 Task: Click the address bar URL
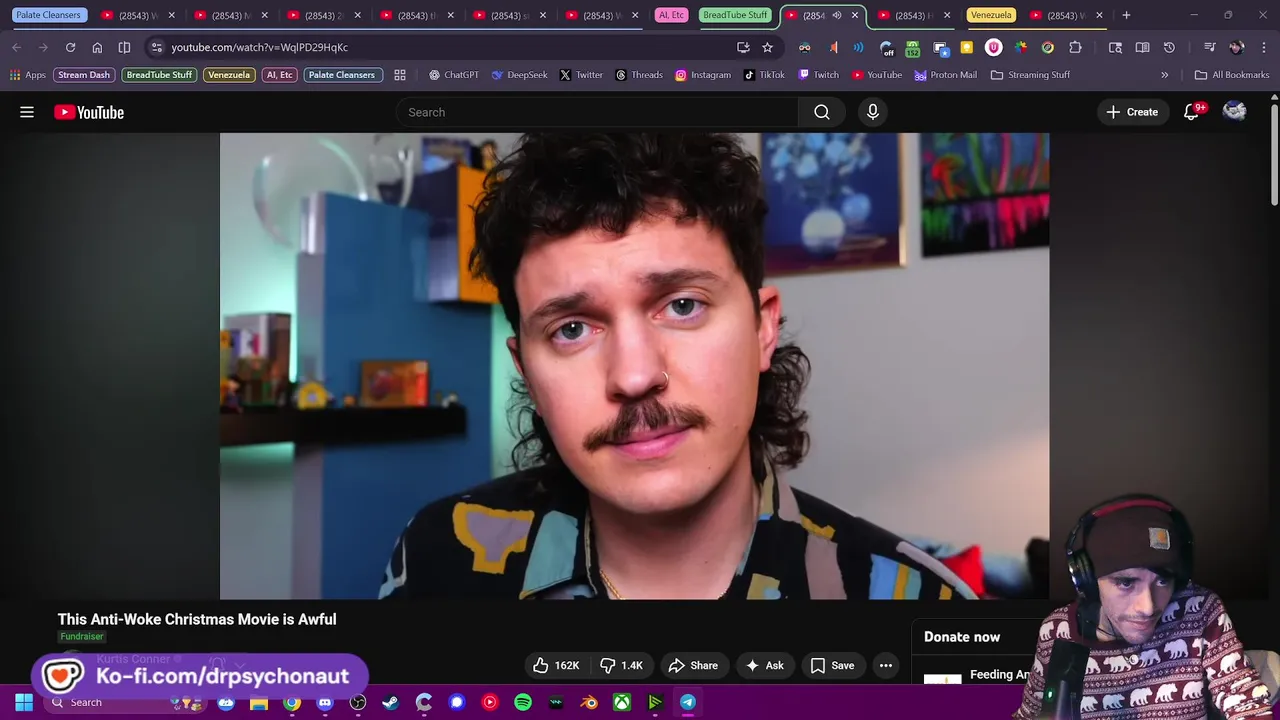point(259,47)
